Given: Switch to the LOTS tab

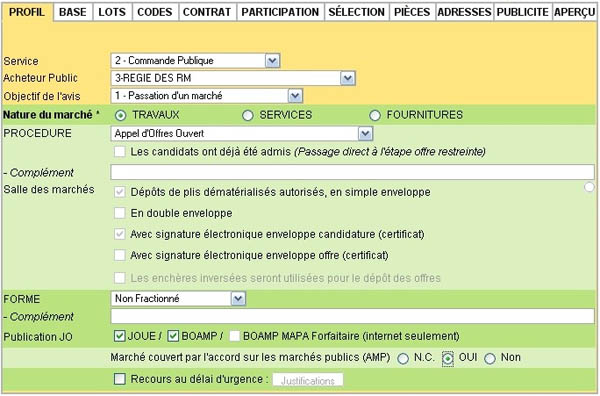Looking at the screenshot, I should [x=112, y=12].
